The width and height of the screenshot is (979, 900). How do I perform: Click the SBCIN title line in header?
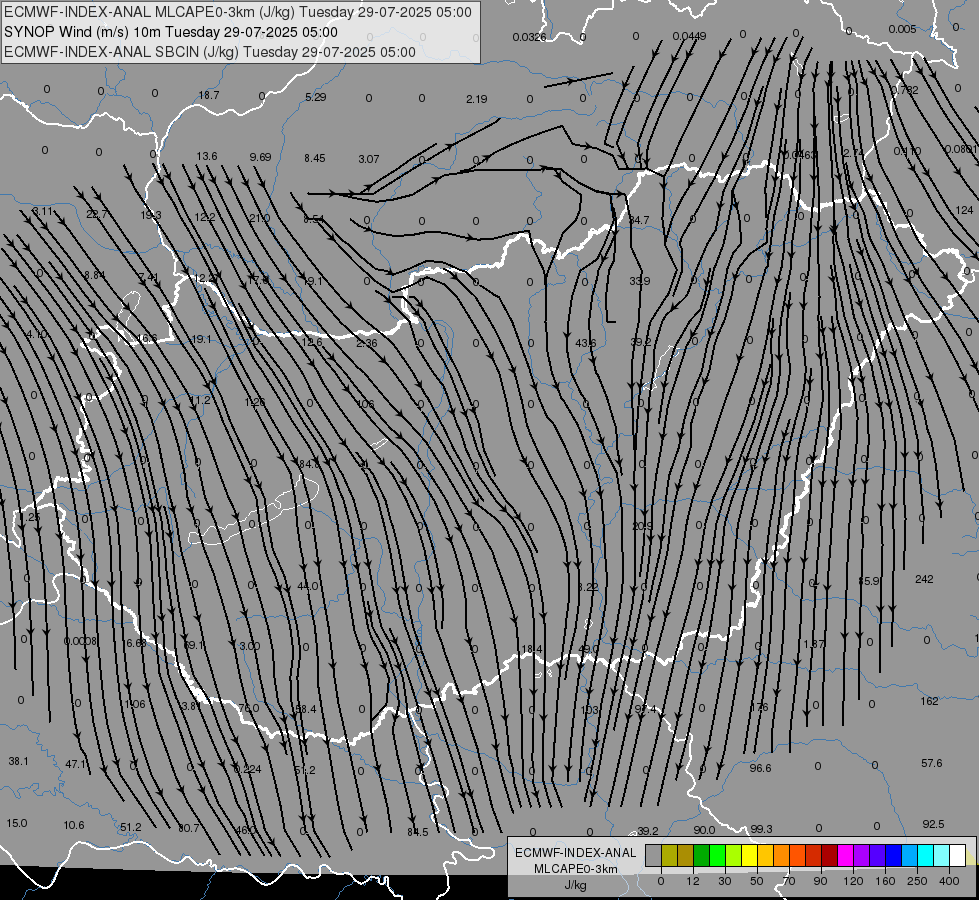point(210,52)
